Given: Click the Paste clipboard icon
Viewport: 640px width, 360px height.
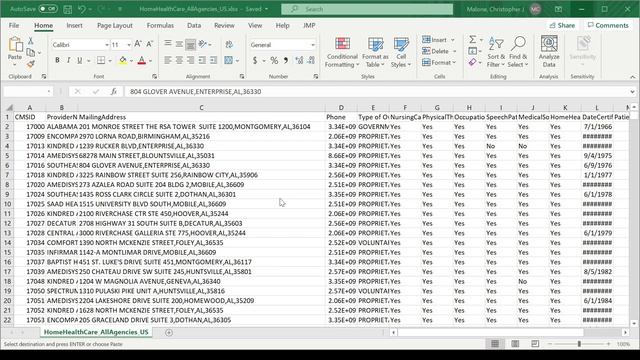Looking at the screenshot, I should click(x=15, y=45).
